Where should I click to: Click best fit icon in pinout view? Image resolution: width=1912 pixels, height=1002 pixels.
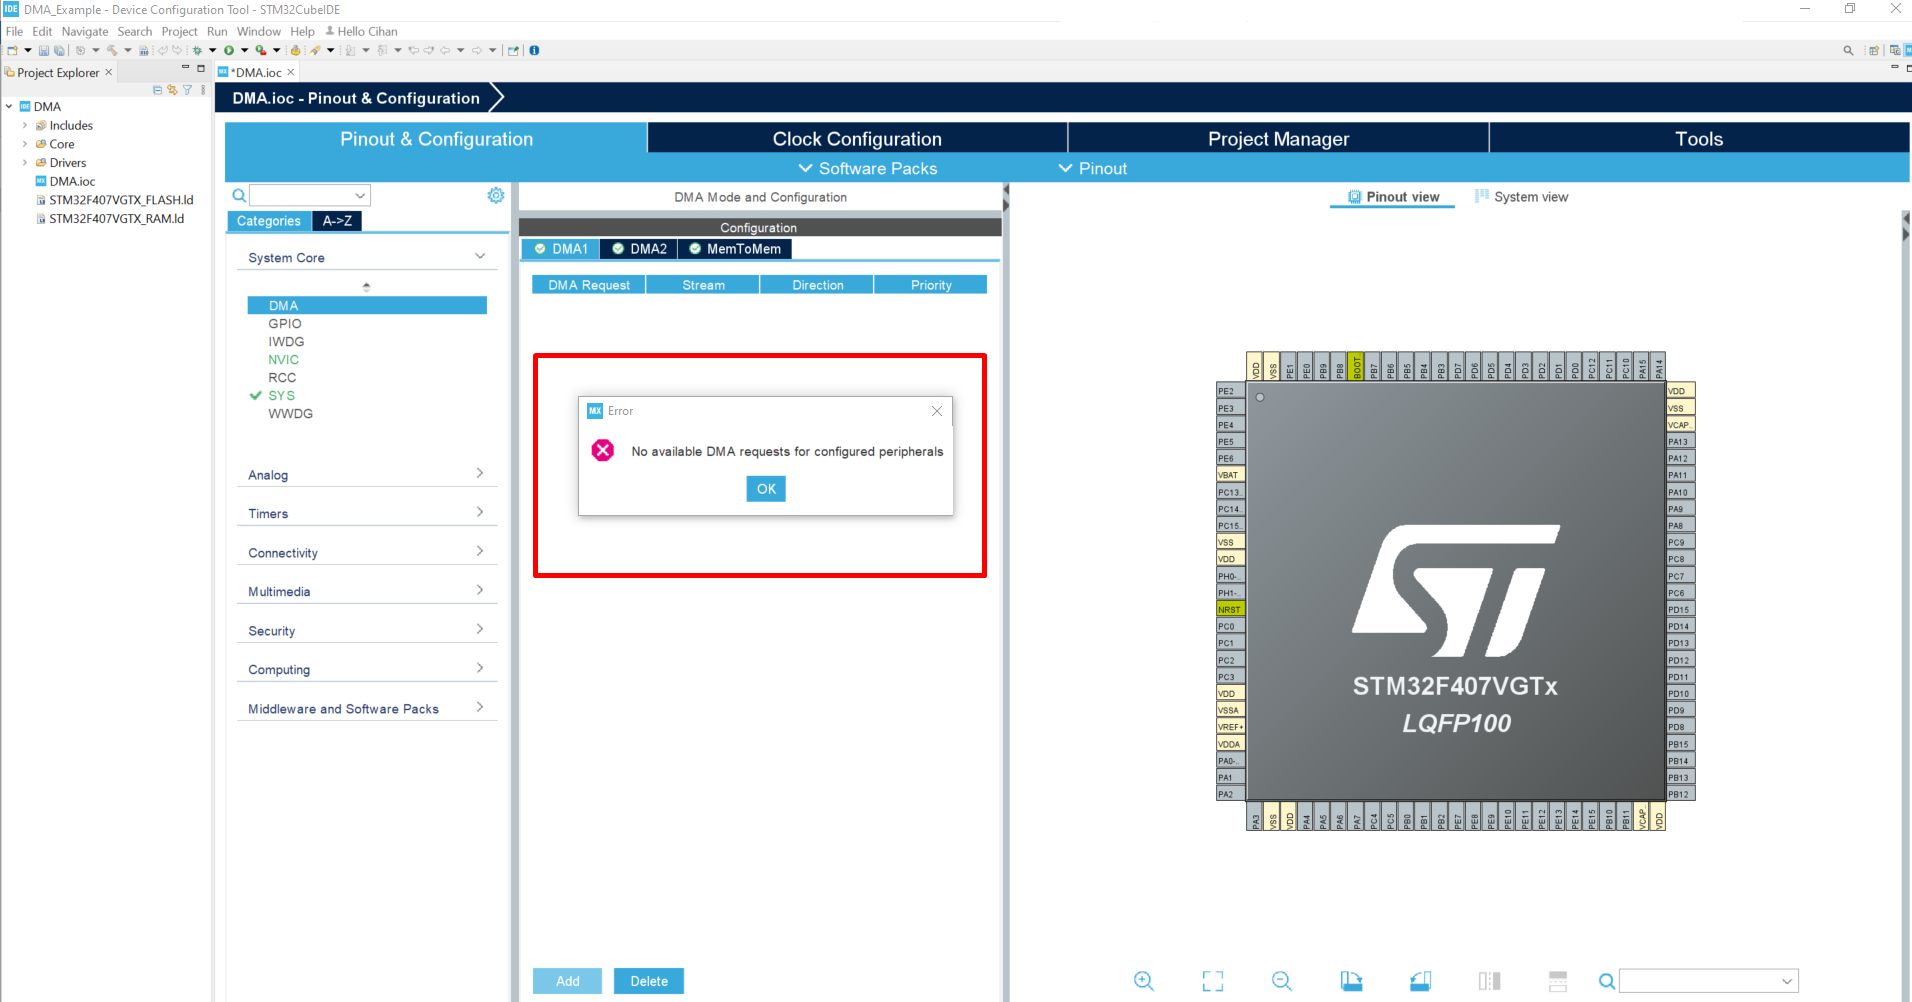point(1212,981)
